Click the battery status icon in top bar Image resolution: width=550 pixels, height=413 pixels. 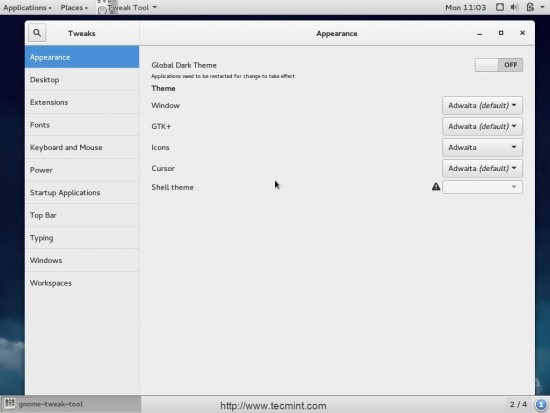[530, 7]
